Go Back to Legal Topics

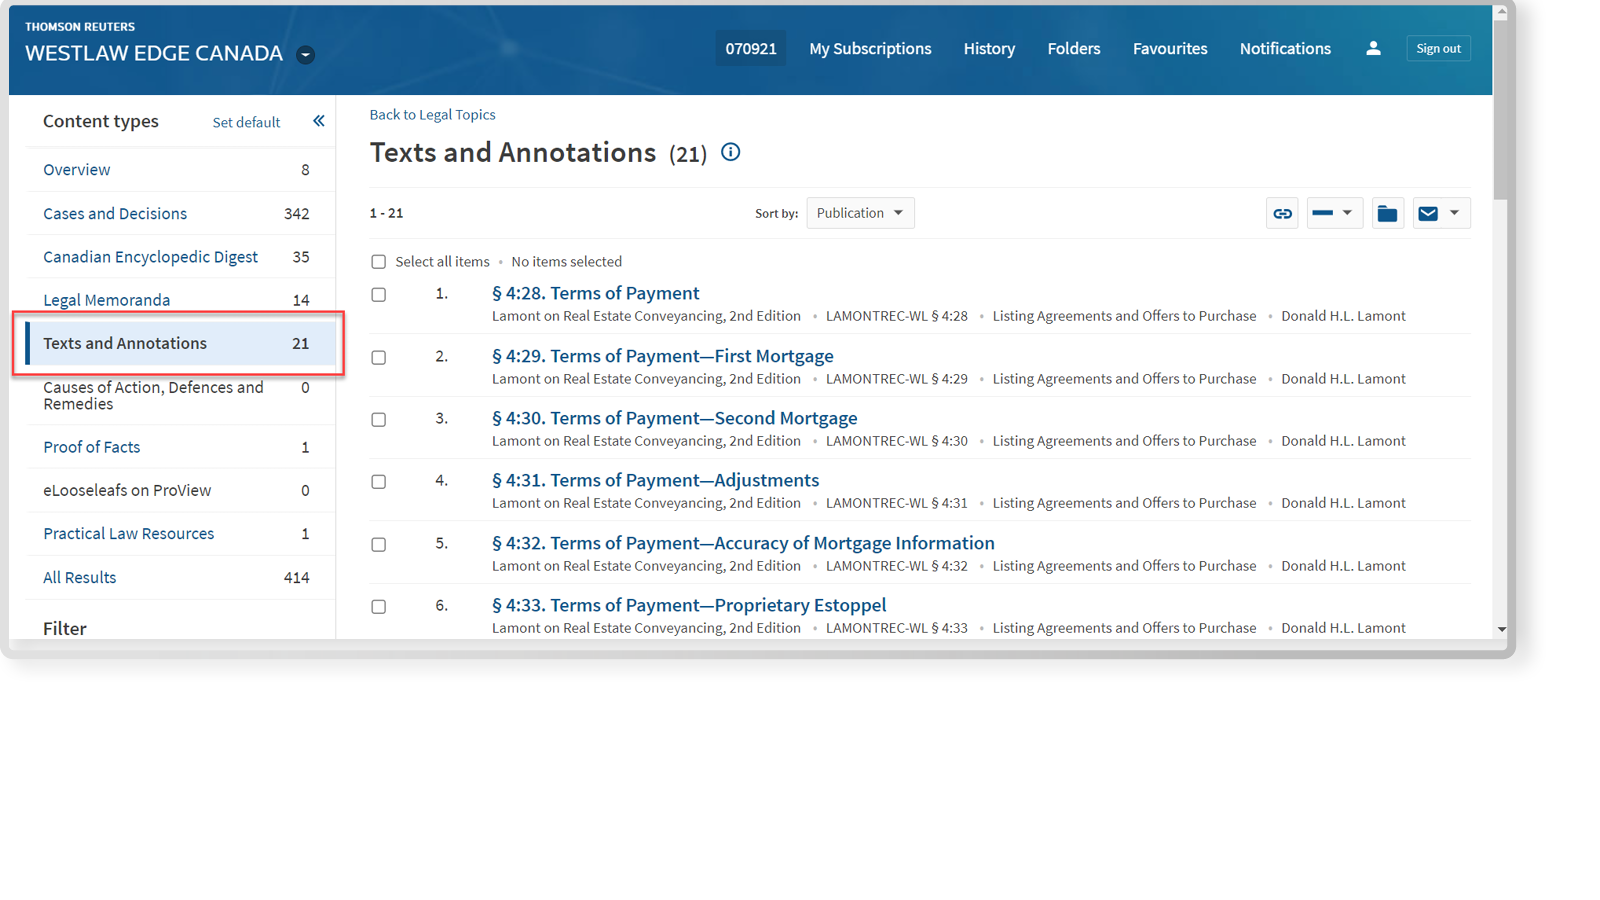coord(432,114)
